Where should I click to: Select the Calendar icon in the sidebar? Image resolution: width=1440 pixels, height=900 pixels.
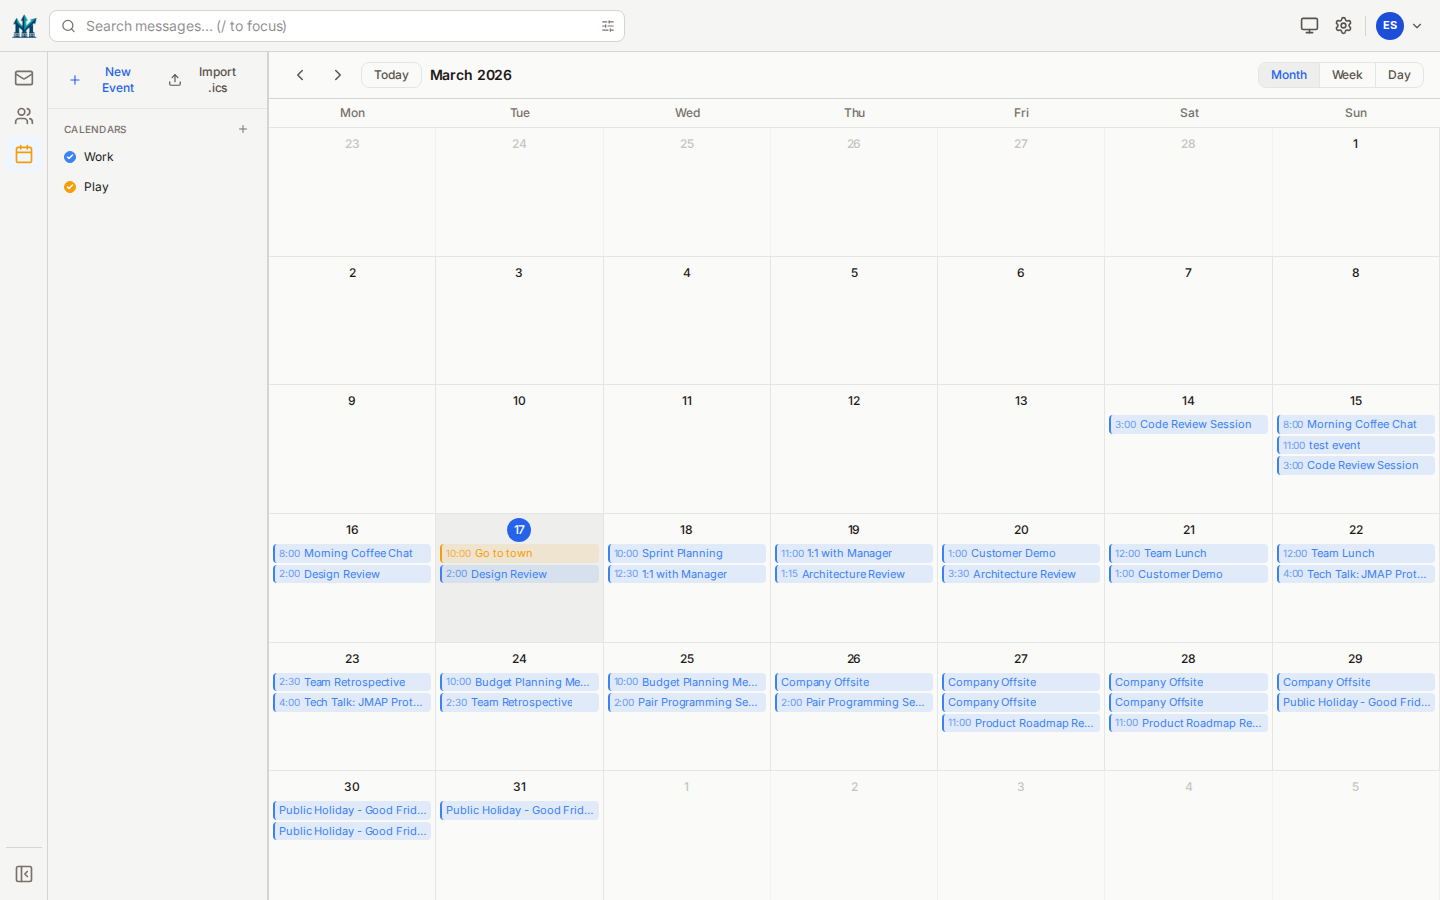[x=23, y=154]
